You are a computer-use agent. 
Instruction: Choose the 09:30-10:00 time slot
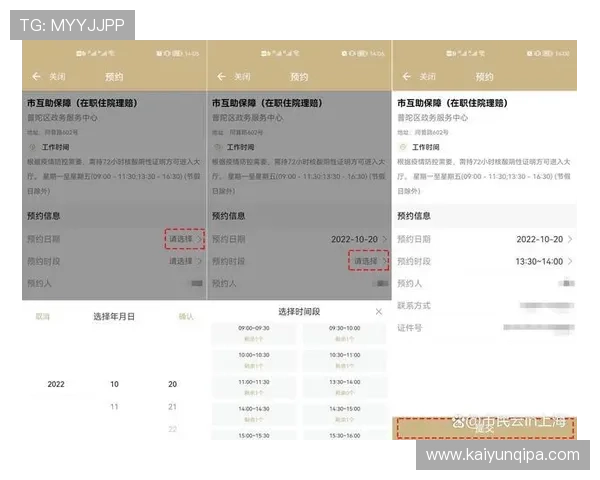345,334
